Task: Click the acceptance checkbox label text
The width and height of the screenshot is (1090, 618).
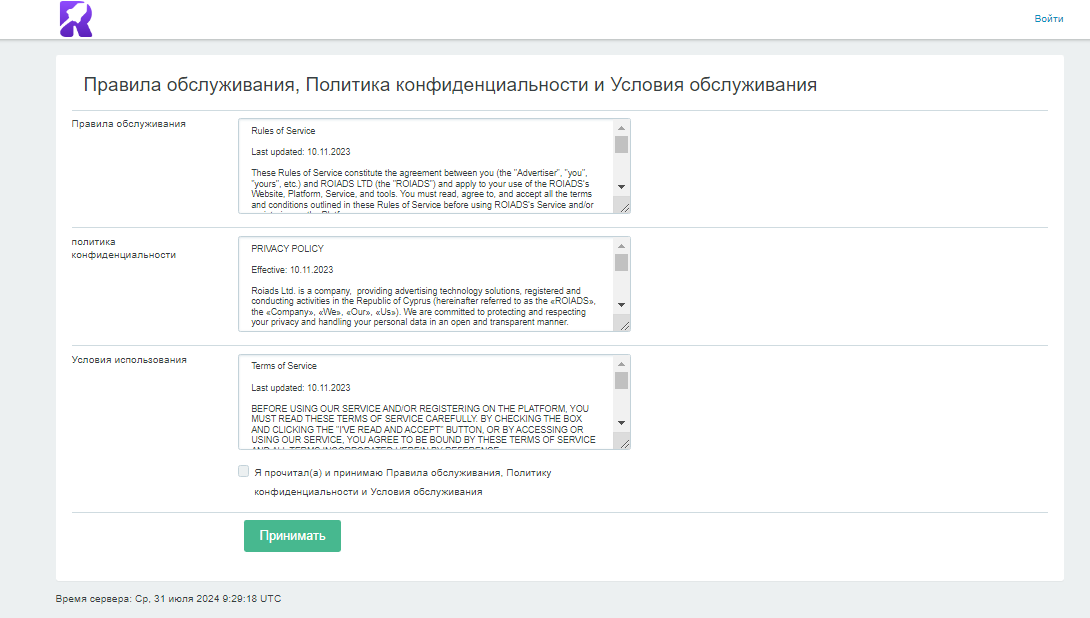Action: (x=402, y=482)
